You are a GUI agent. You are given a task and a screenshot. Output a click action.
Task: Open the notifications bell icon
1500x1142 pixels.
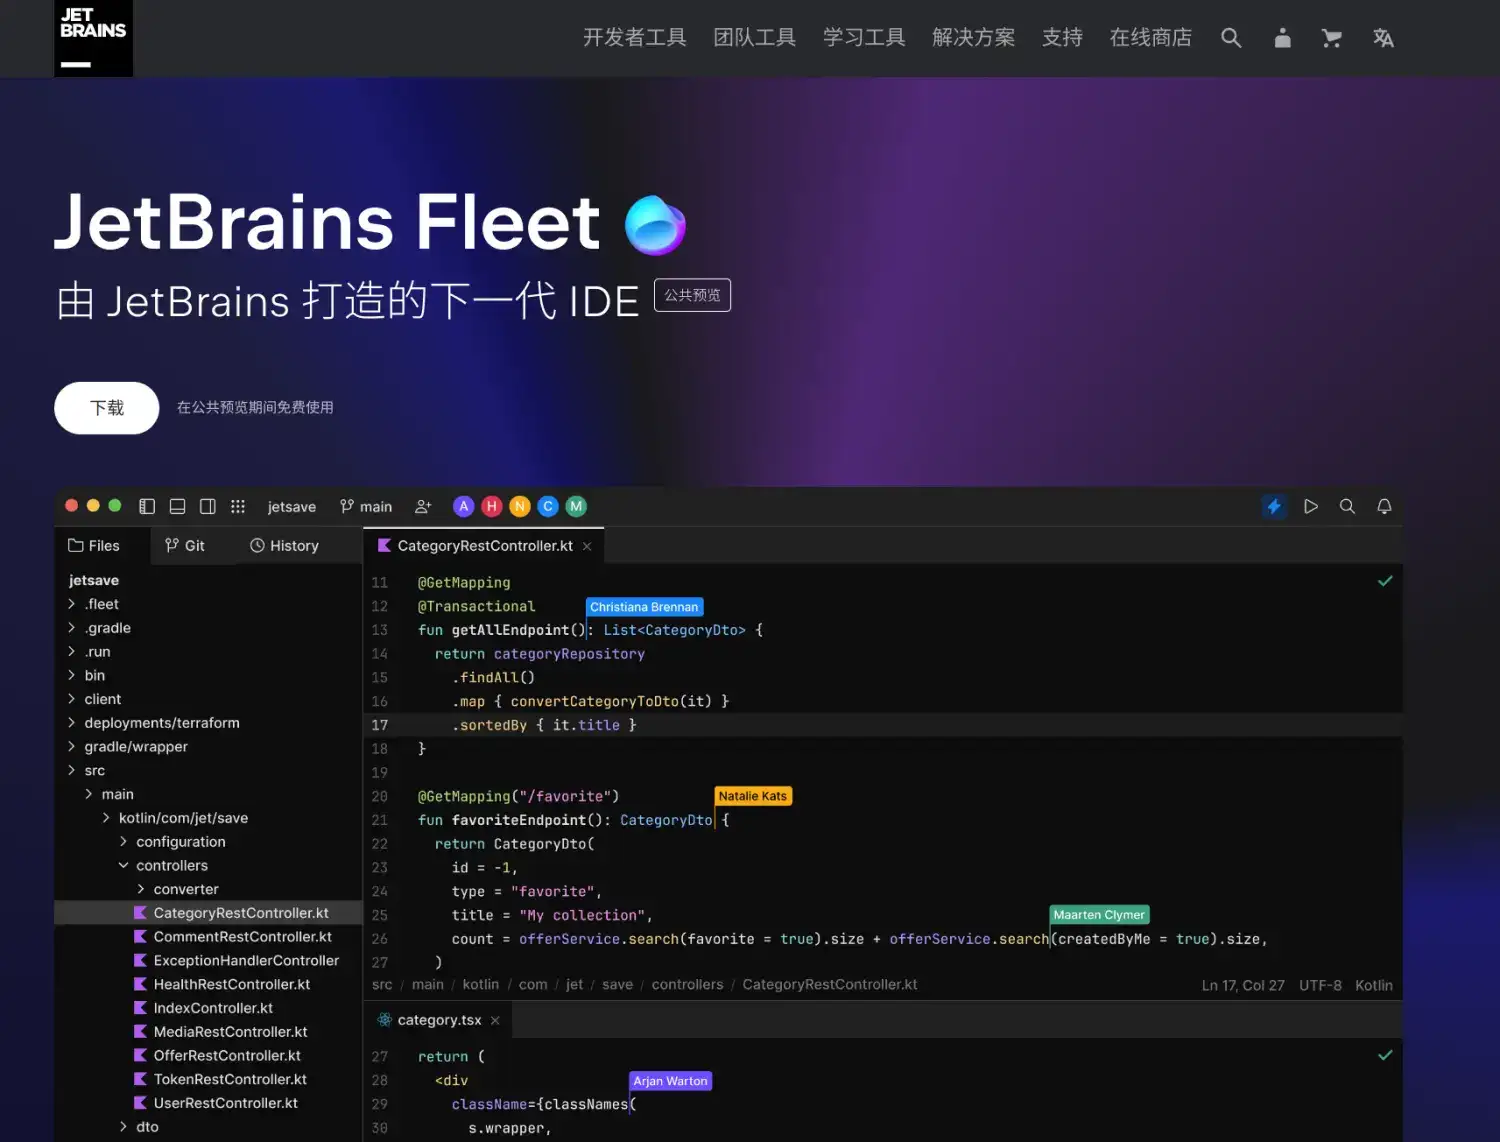tap(1384, 506)
